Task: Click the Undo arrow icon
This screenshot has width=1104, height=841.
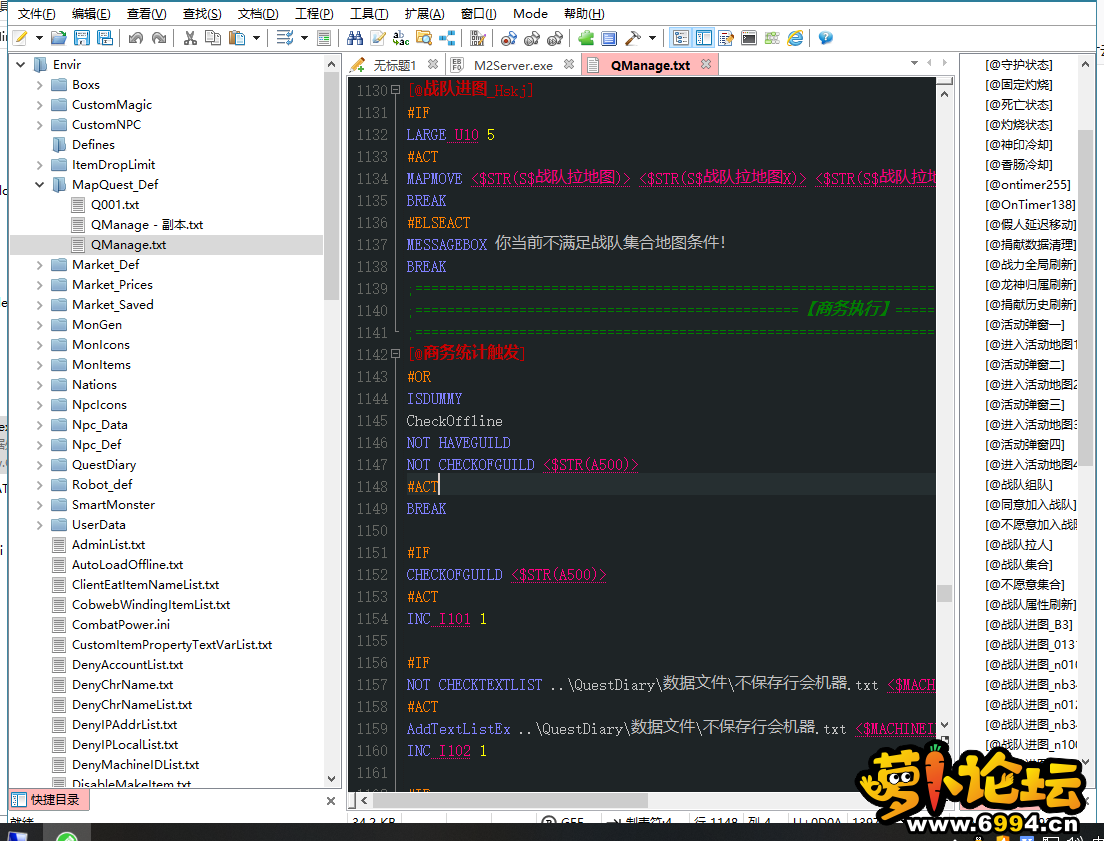Action: [x=135, y=38]
